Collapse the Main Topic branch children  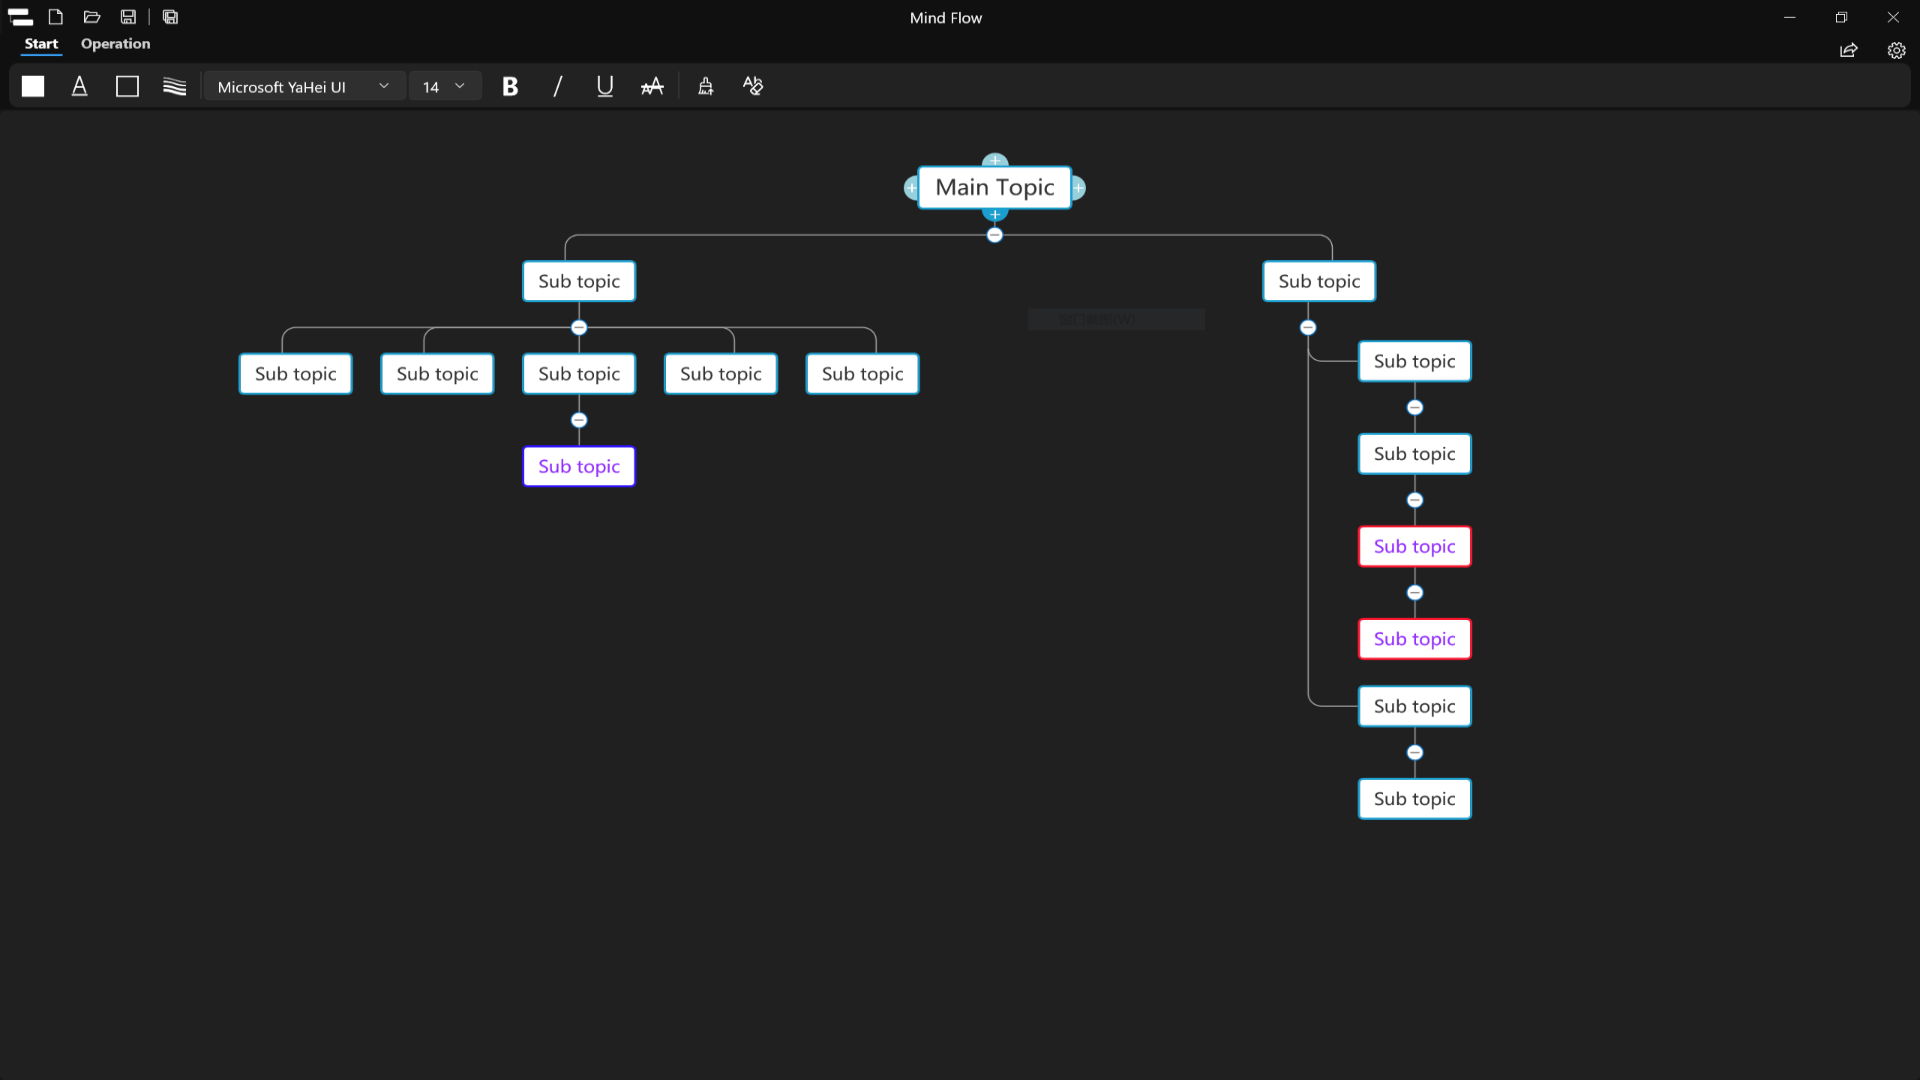click(x=994, y=235)
